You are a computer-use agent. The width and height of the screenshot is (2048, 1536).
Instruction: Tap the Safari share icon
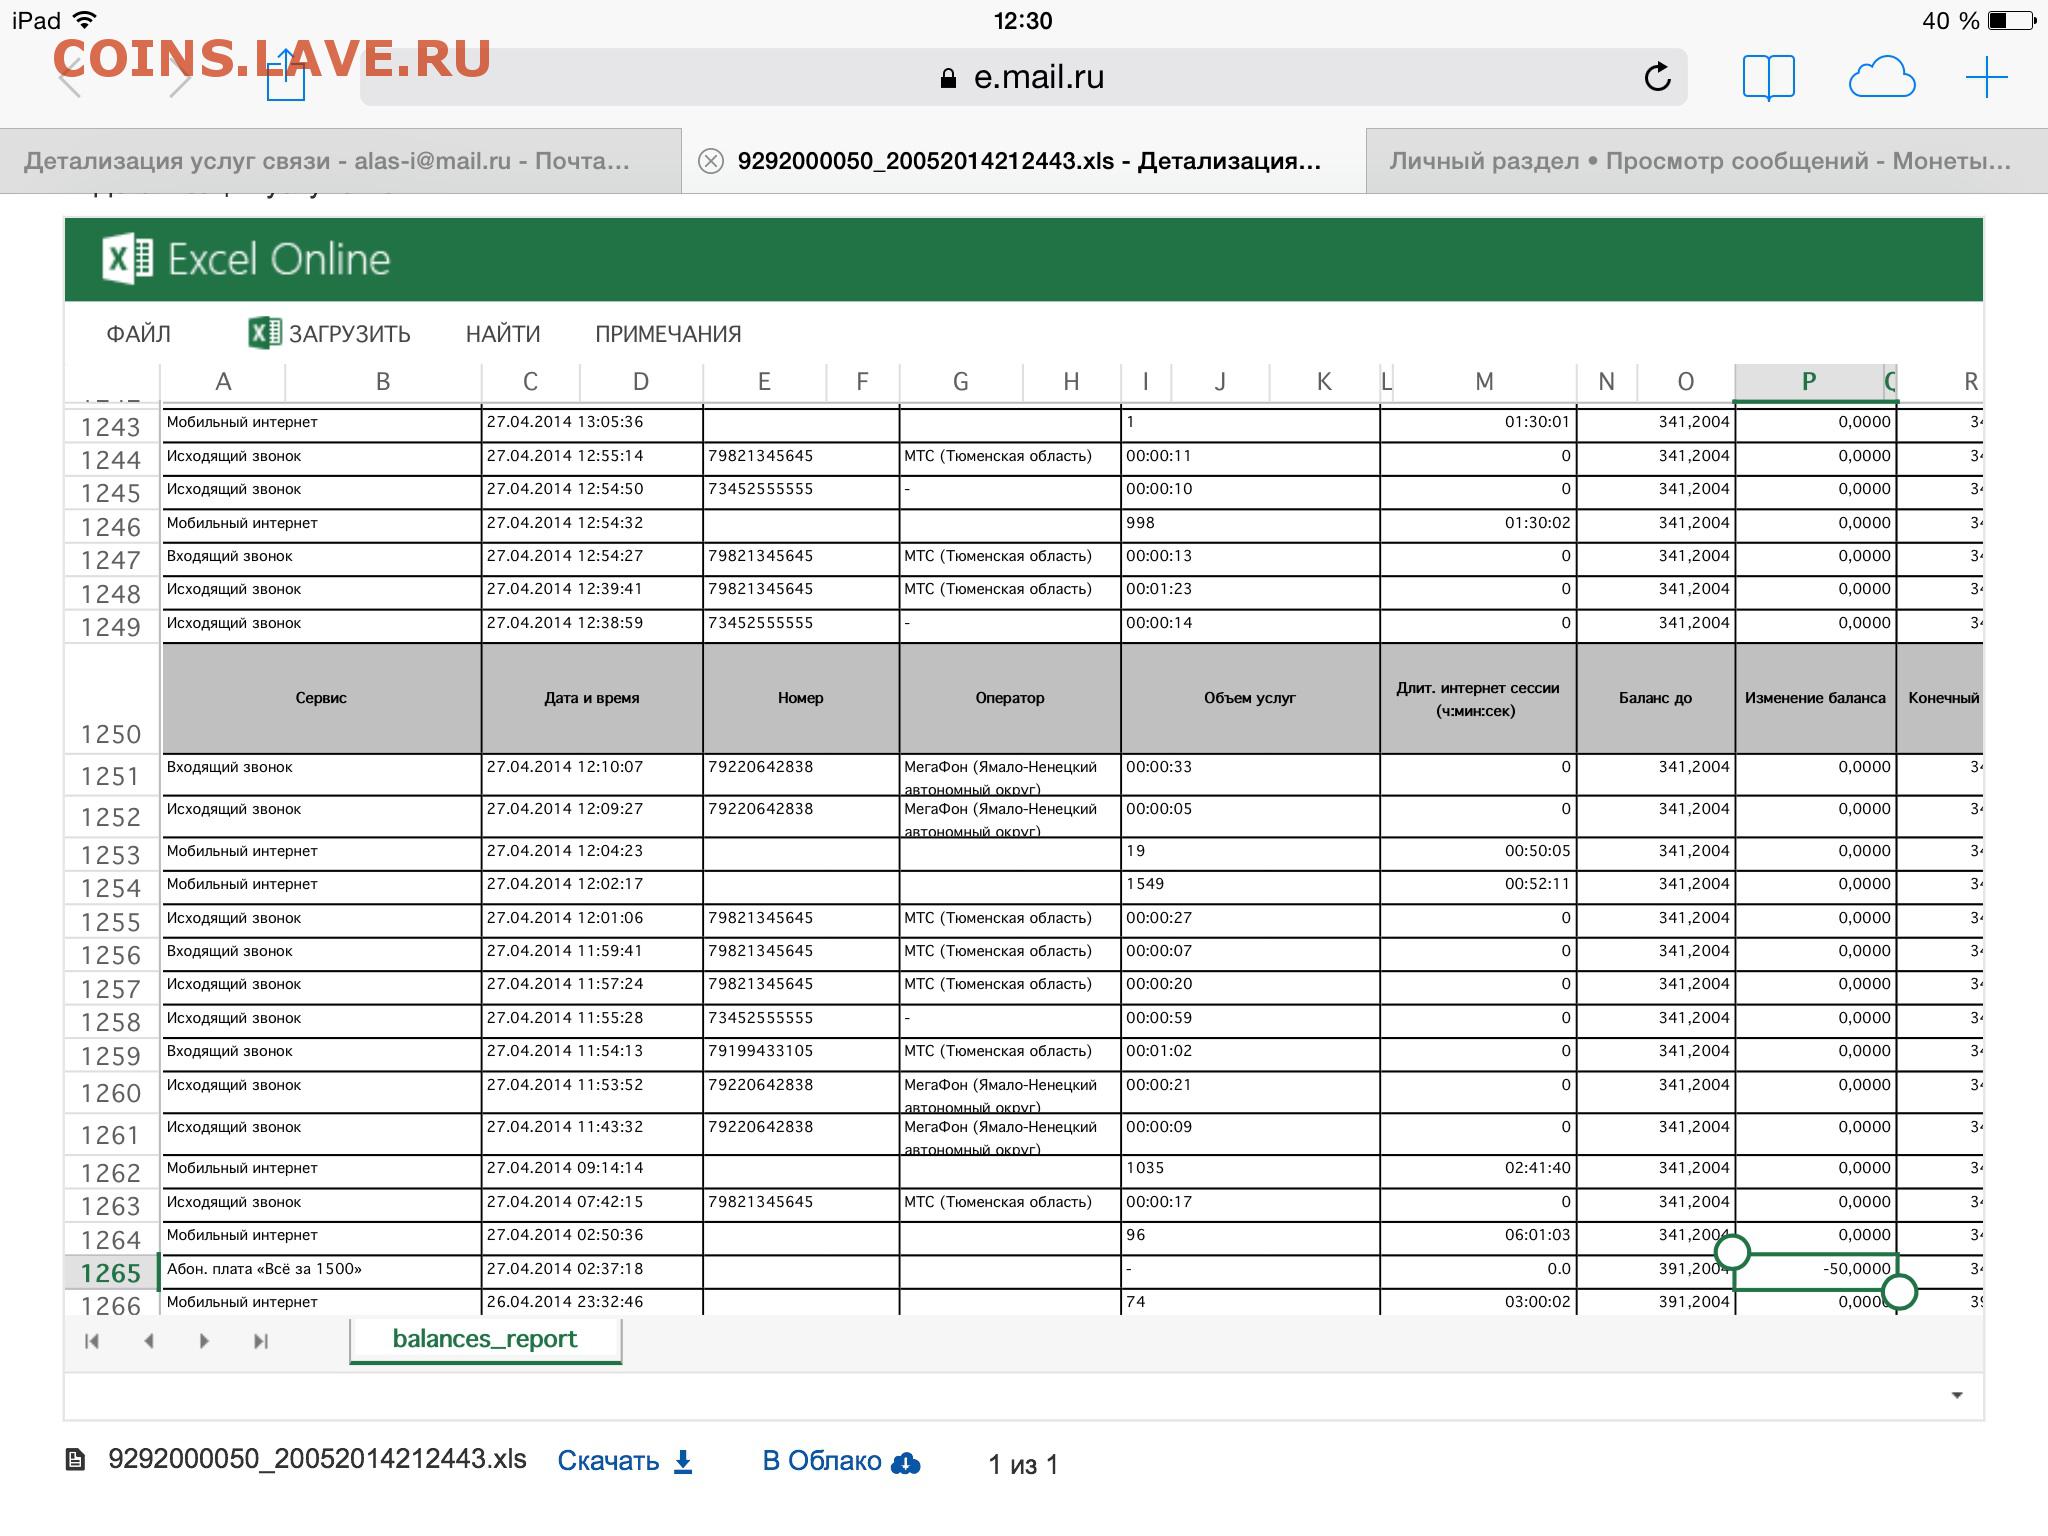[x=286, y=75]
